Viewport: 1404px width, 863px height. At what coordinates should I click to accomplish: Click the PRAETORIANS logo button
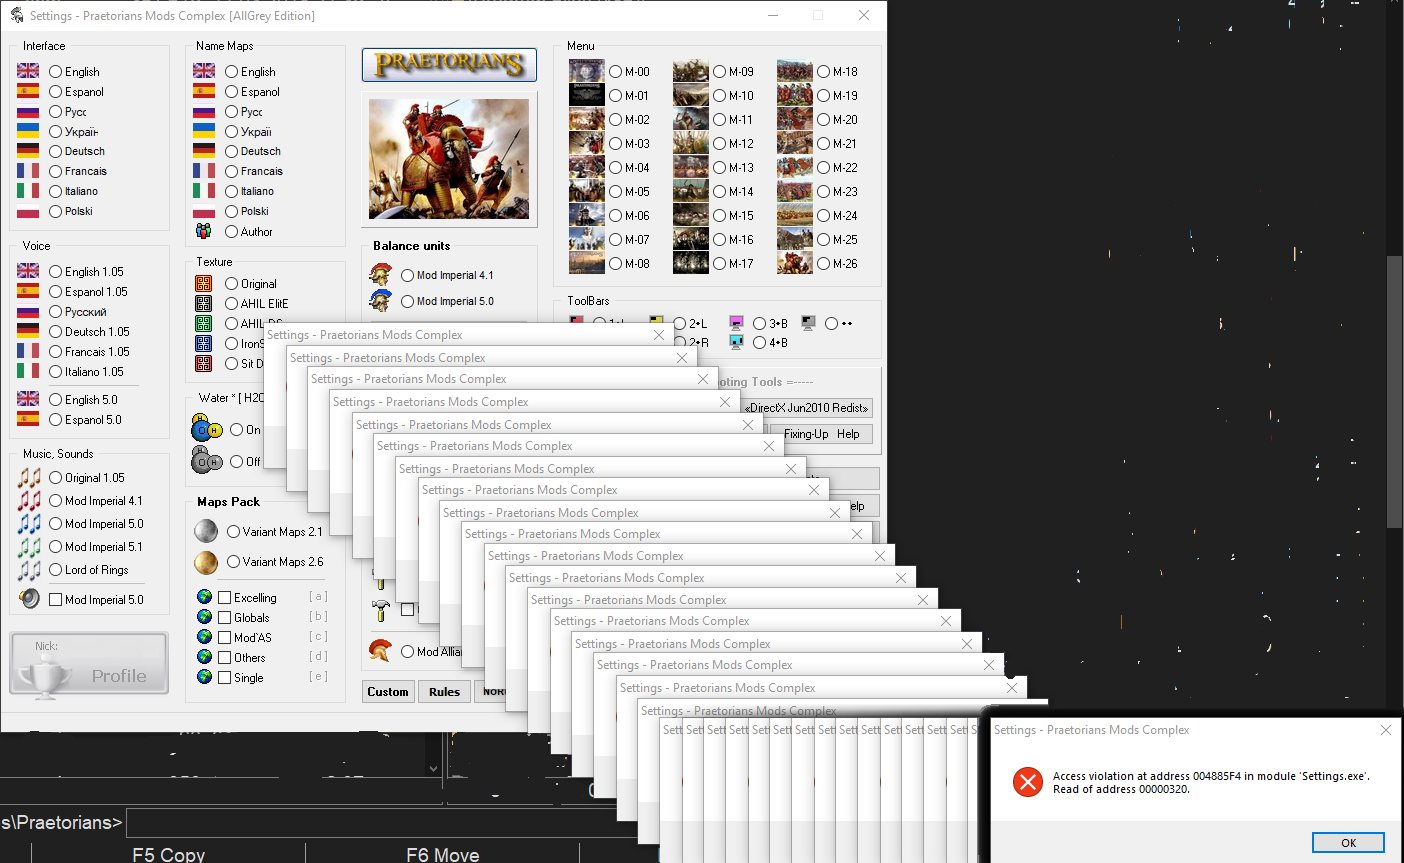tap(449, 65)
